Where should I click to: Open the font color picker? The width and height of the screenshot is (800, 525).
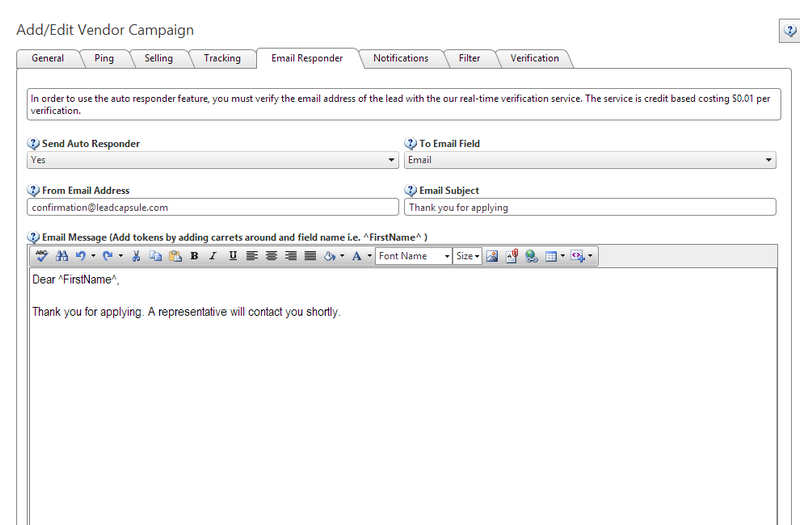[x=357, y=256]
